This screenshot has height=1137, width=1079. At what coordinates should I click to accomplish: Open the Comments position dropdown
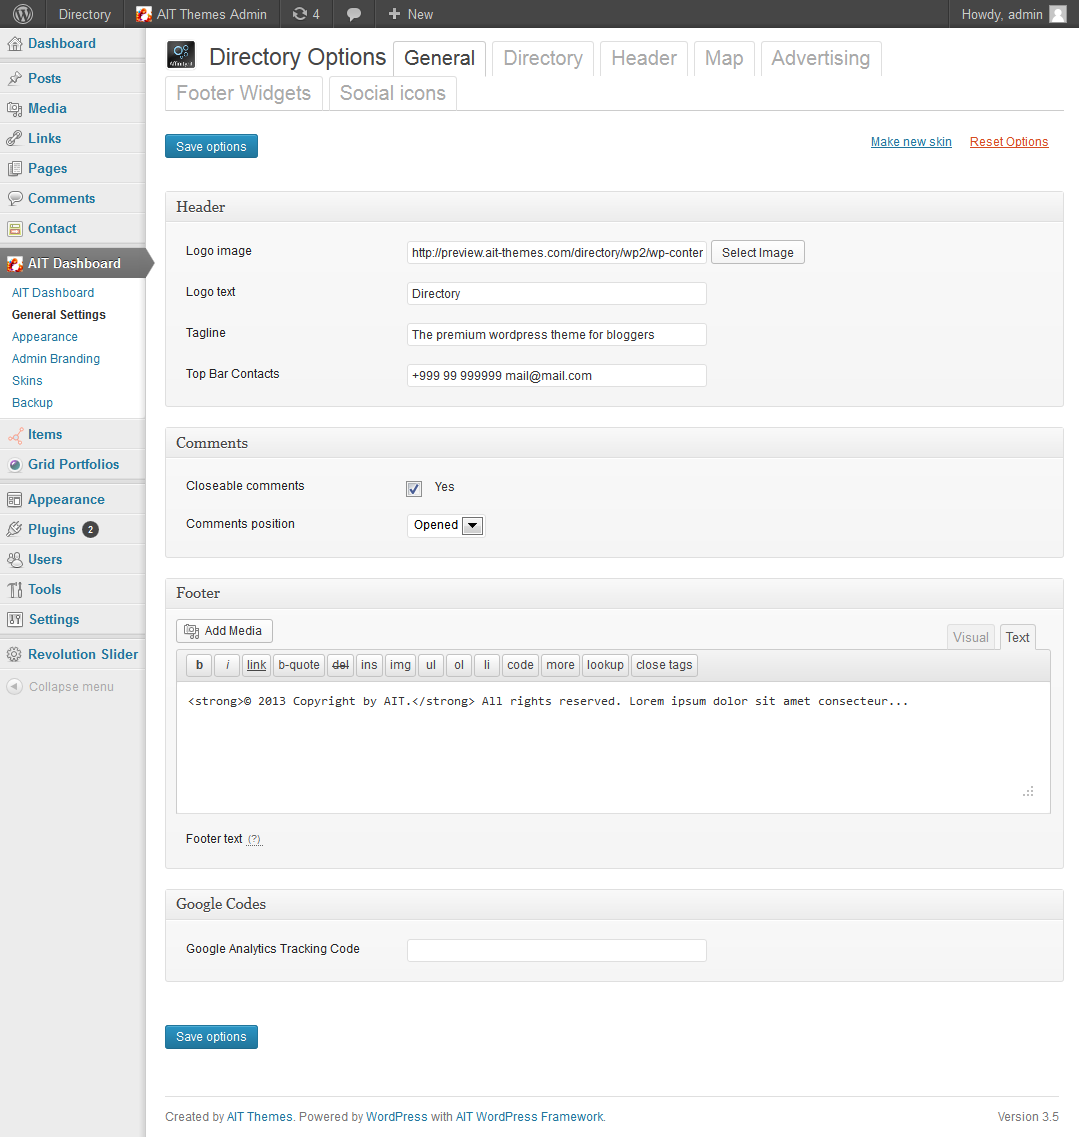click(446, 525)
